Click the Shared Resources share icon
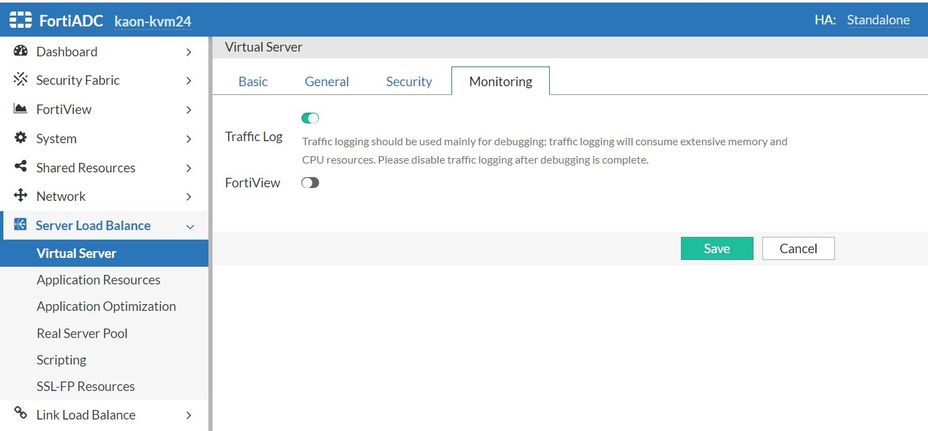 20,167
